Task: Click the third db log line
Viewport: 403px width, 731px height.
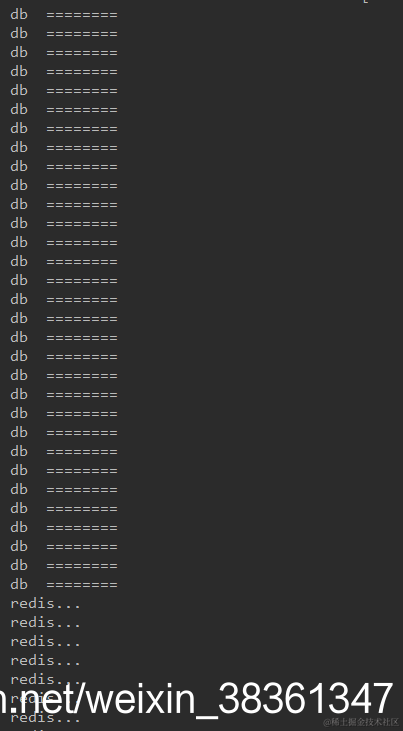Action: click(64, 53)
